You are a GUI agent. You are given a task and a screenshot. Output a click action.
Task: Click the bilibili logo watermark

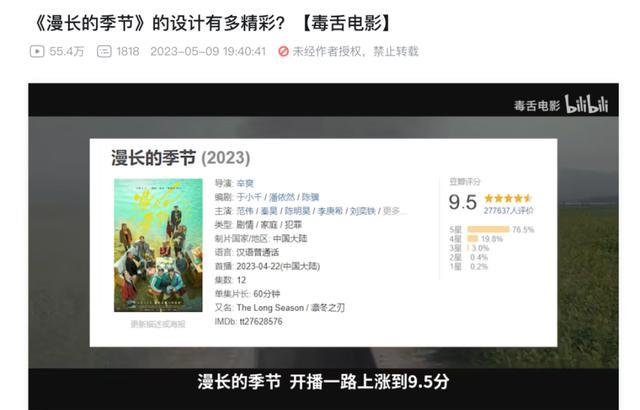(x=587, y=104)
